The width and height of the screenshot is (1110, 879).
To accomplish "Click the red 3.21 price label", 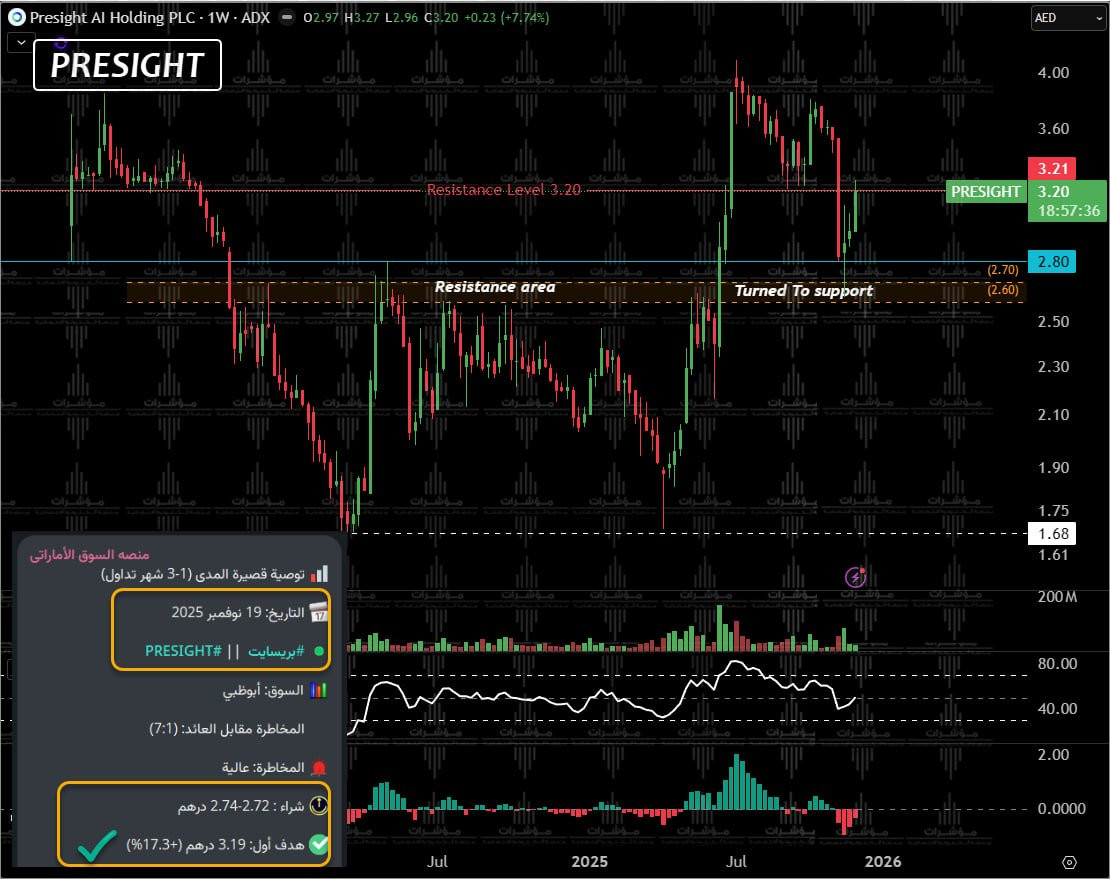I will coord(1052,168).
